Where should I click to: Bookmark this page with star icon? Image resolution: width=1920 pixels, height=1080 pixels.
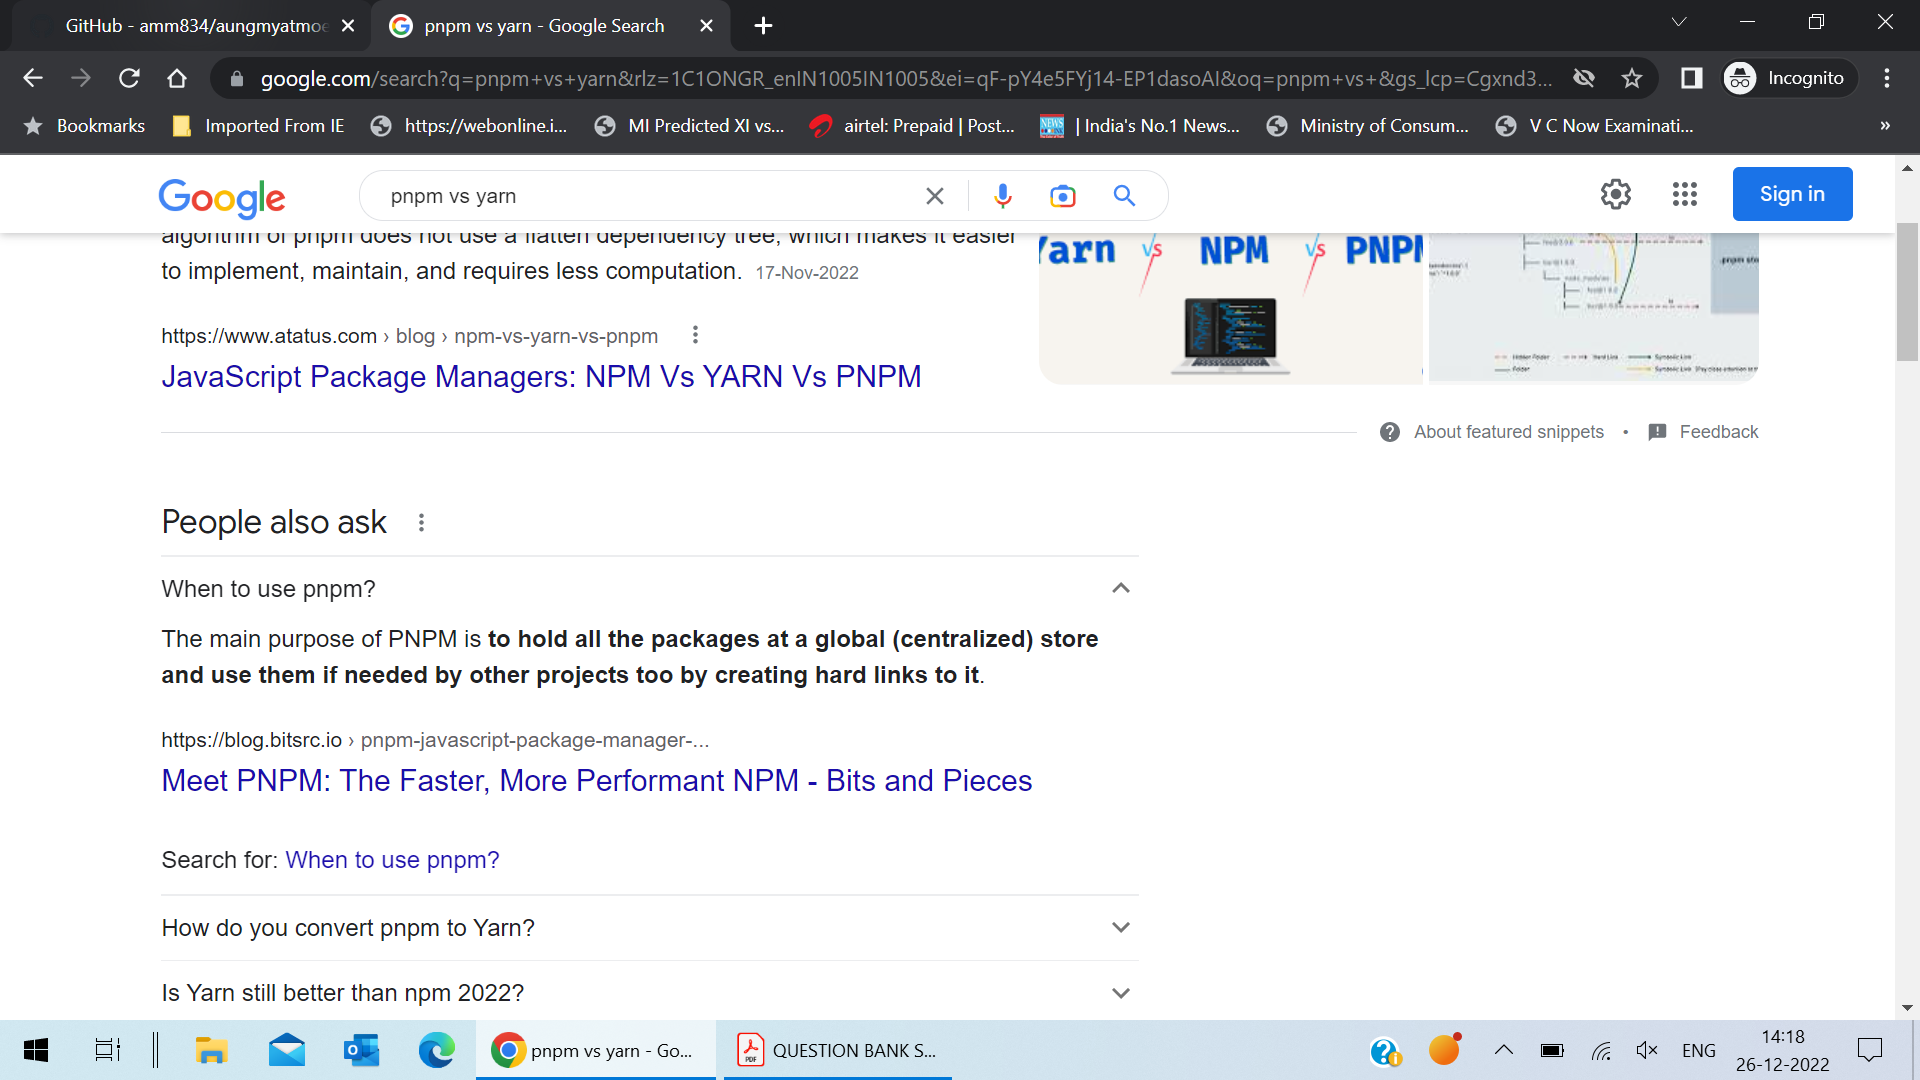tap(1632, 78)
